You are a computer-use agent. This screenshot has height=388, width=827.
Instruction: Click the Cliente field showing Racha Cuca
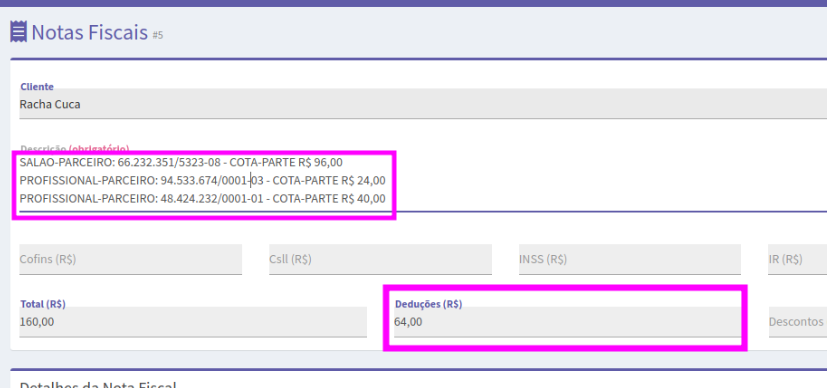[423, 104]
